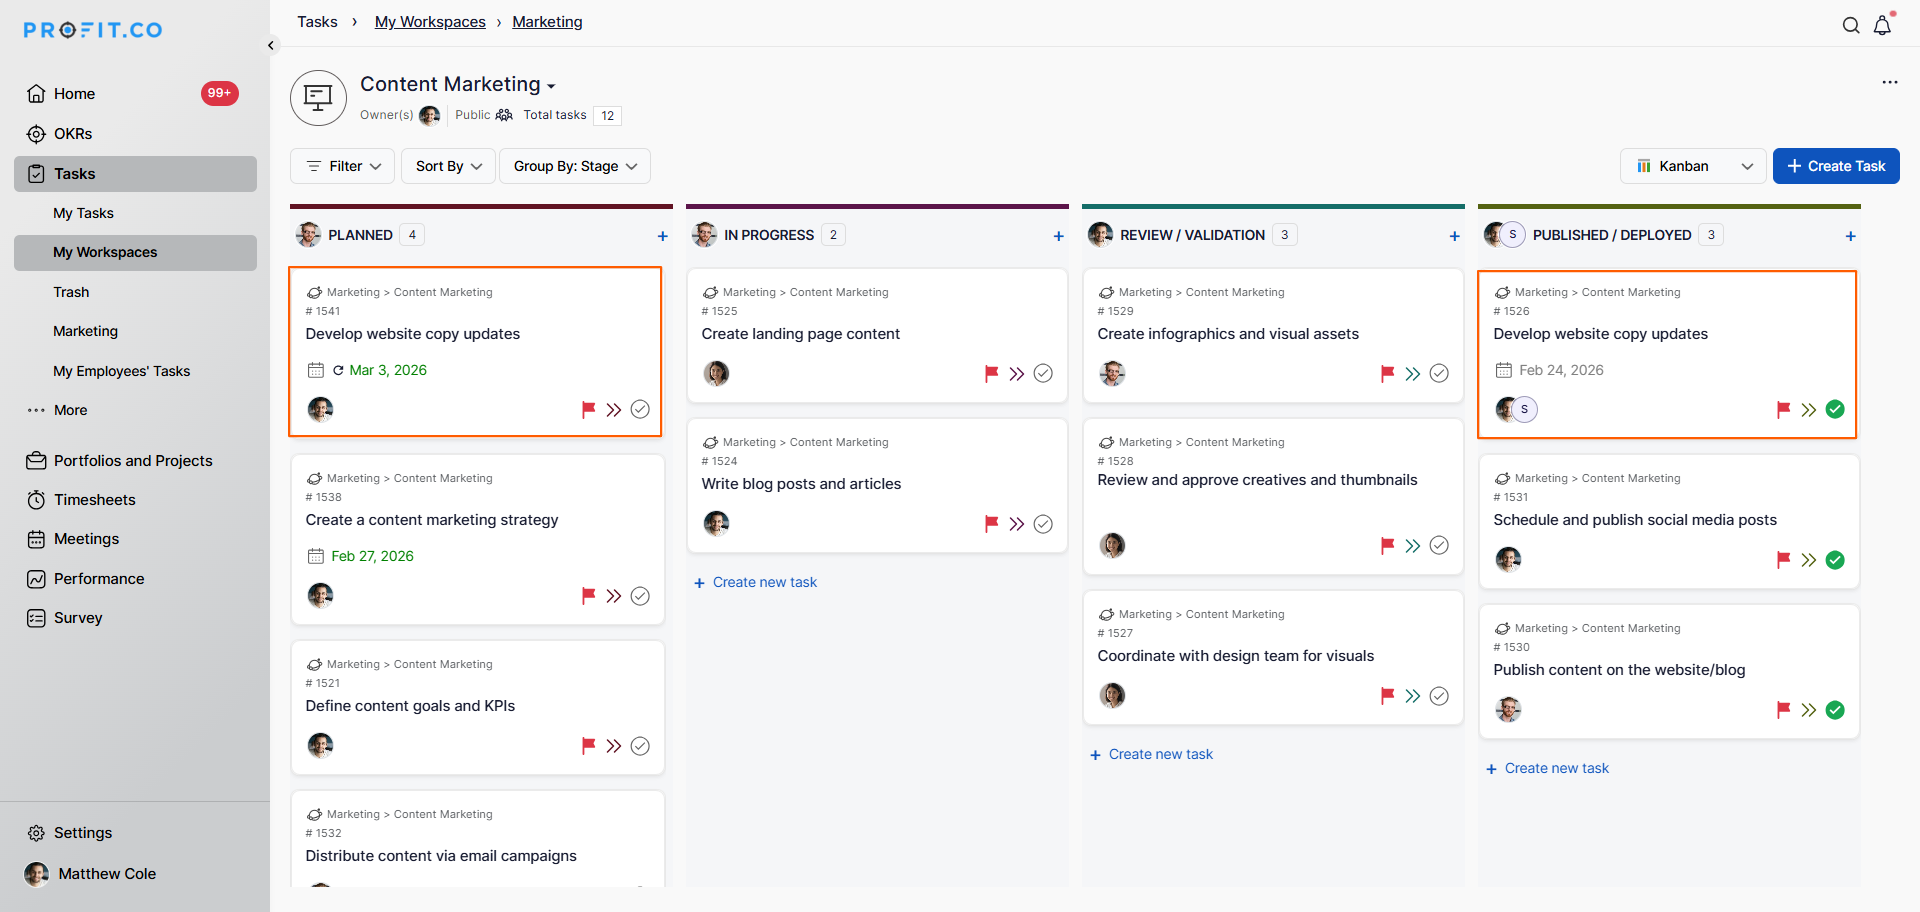
Task: Open the 'Define content goals and KPIs' card
Action: point(410,706)
